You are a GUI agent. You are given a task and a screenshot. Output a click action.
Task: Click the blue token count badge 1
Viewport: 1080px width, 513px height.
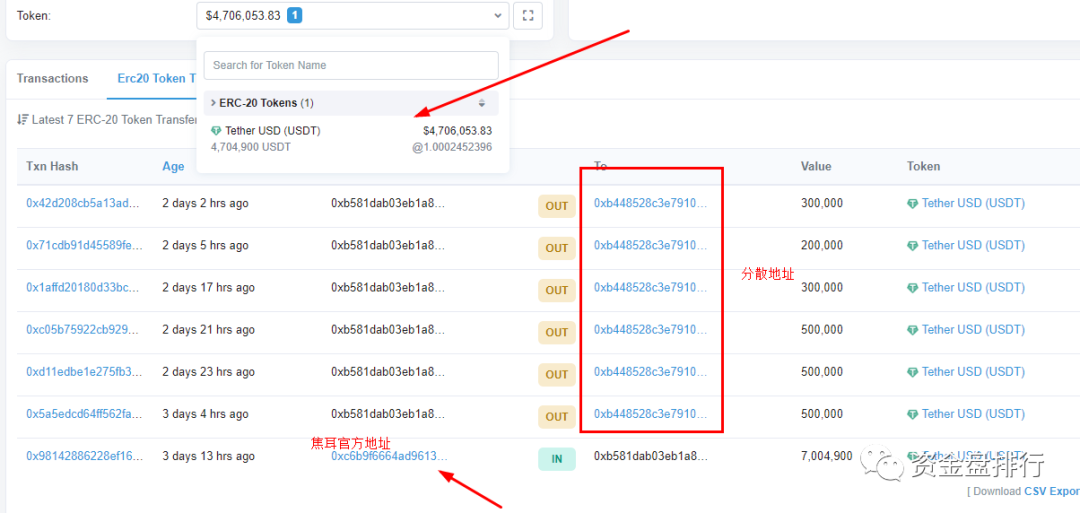[x=294, y=15]
